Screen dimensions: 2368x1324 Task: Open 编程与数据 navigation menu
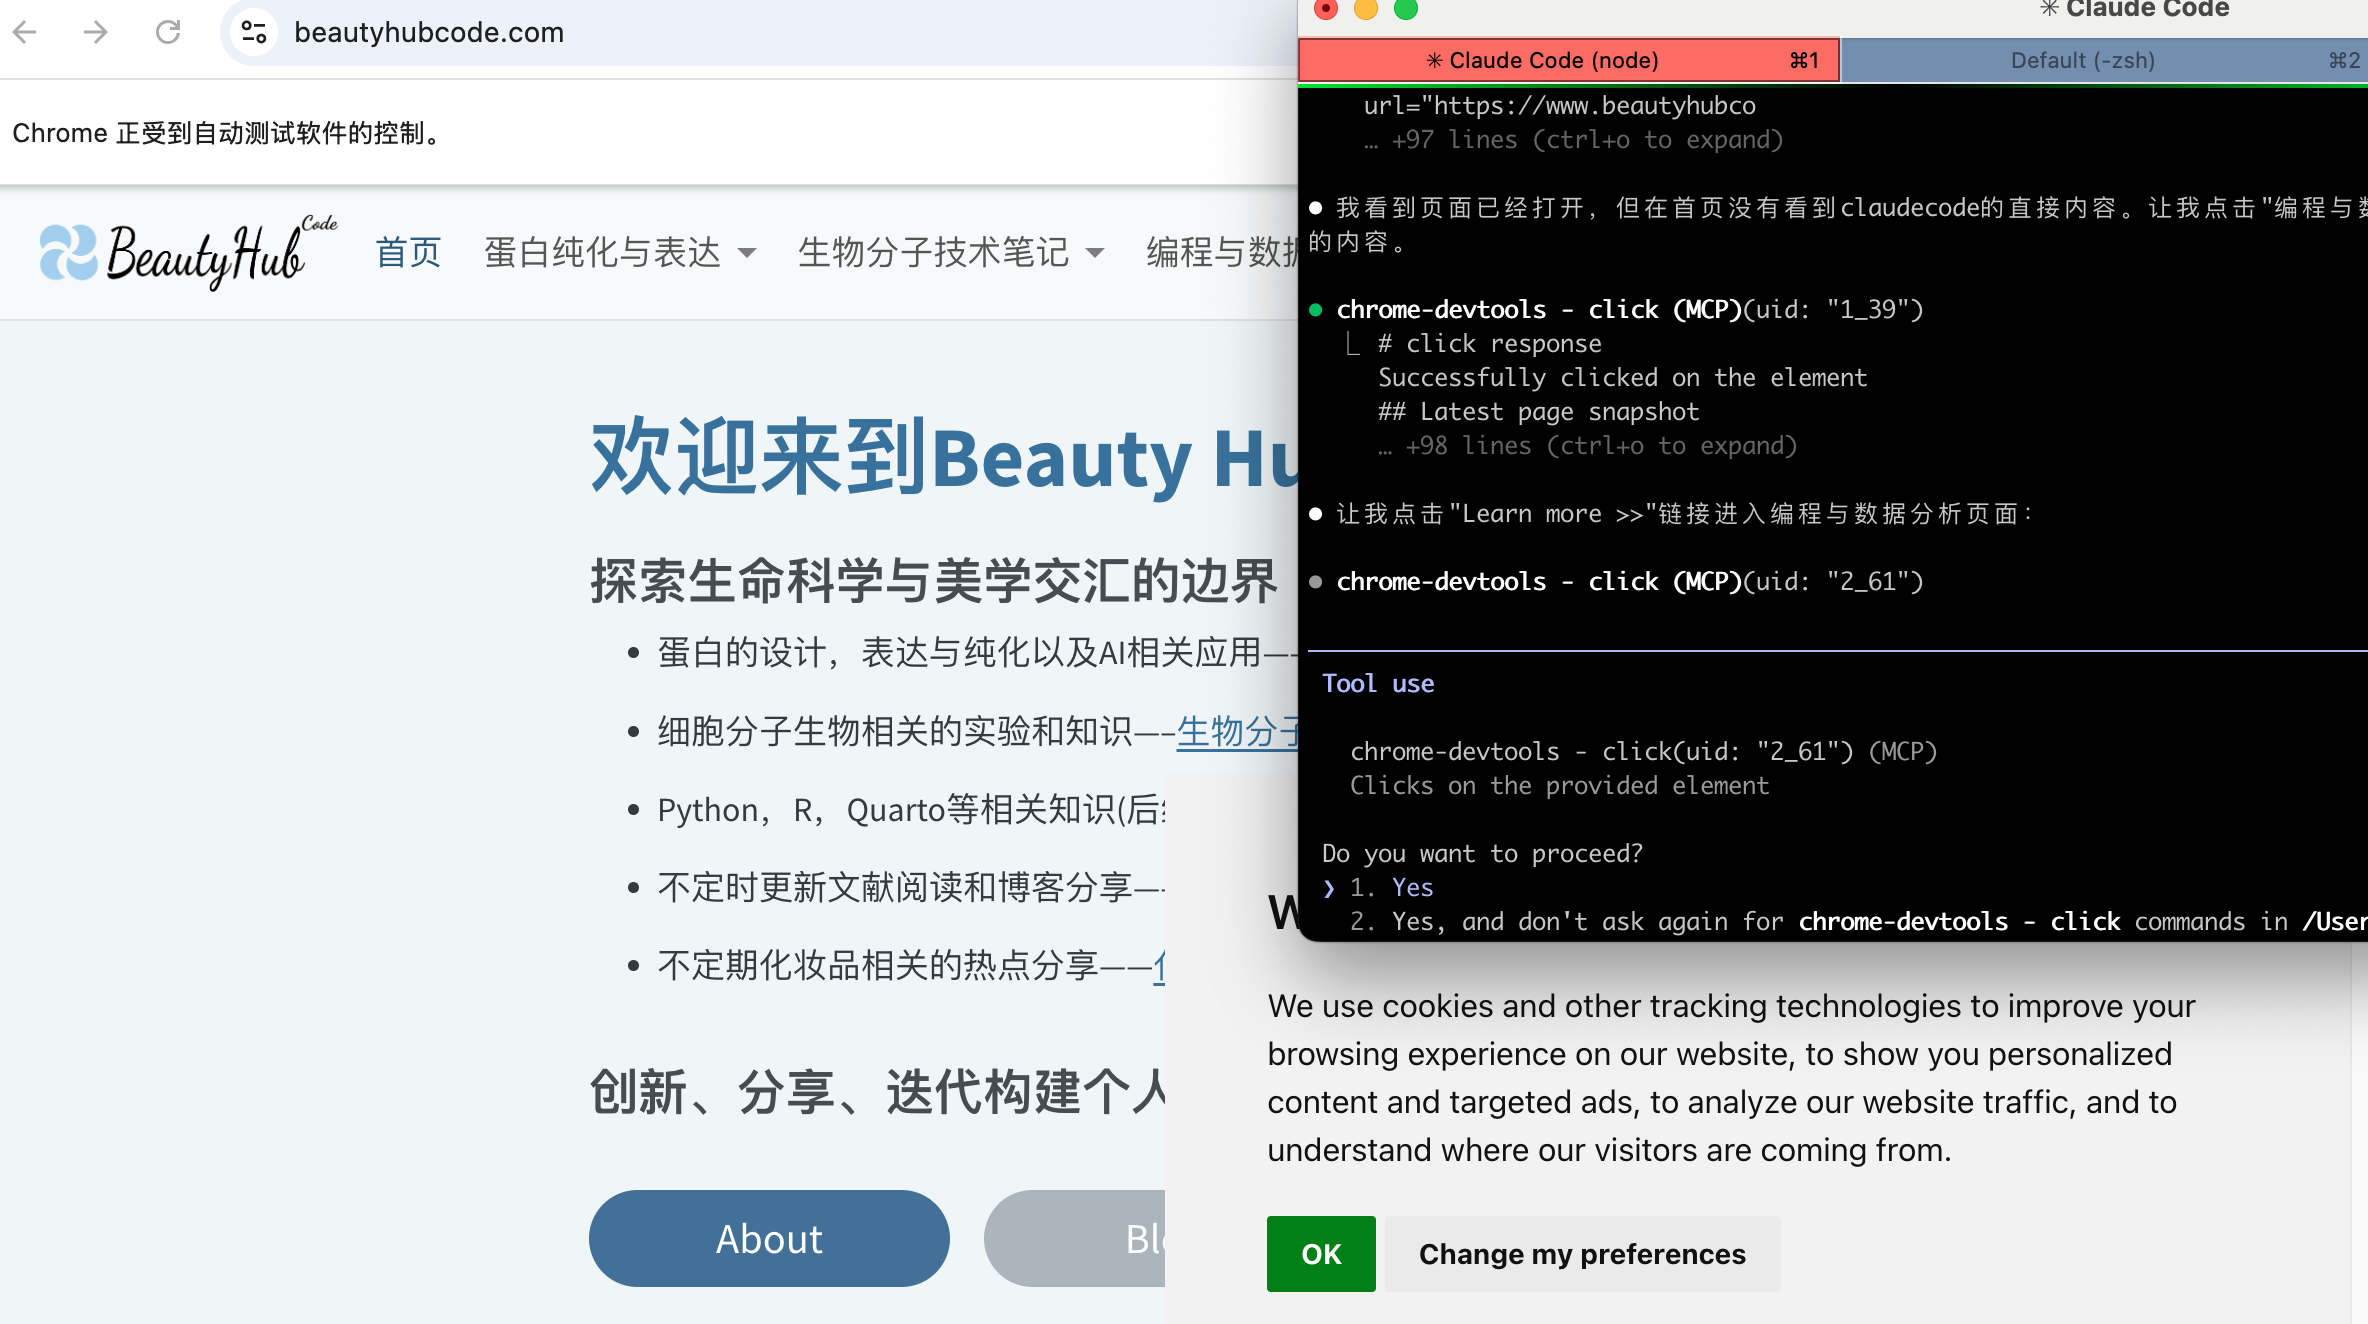point(1220,252)
